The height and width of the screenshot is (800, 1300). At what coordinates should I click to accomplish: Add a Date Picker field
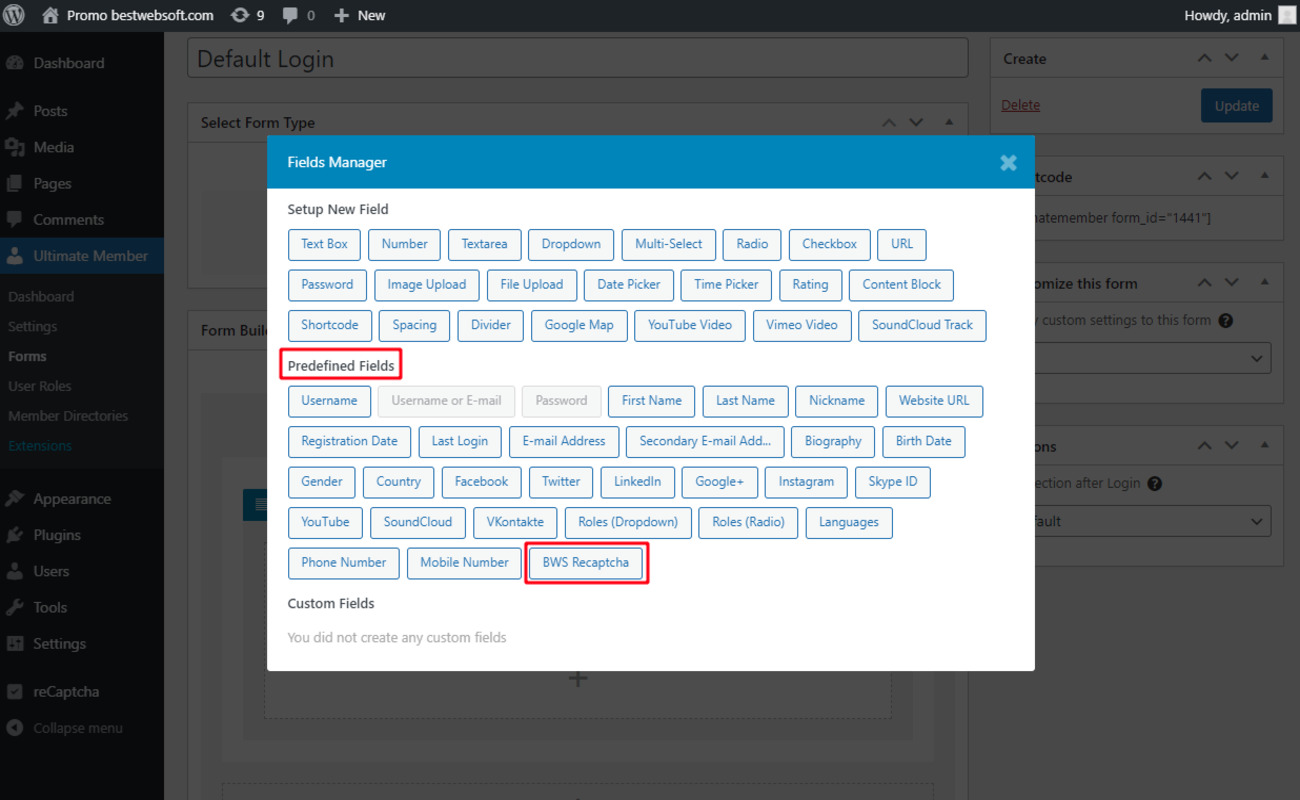[629, 284]
